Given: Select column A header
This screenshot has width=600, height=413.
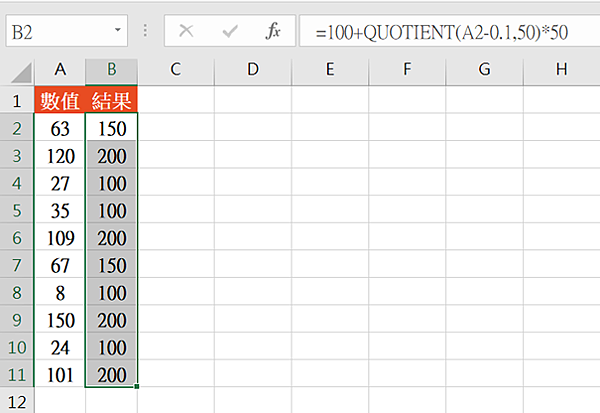Looking at the screenshot, I should click(x=60, y=70).
